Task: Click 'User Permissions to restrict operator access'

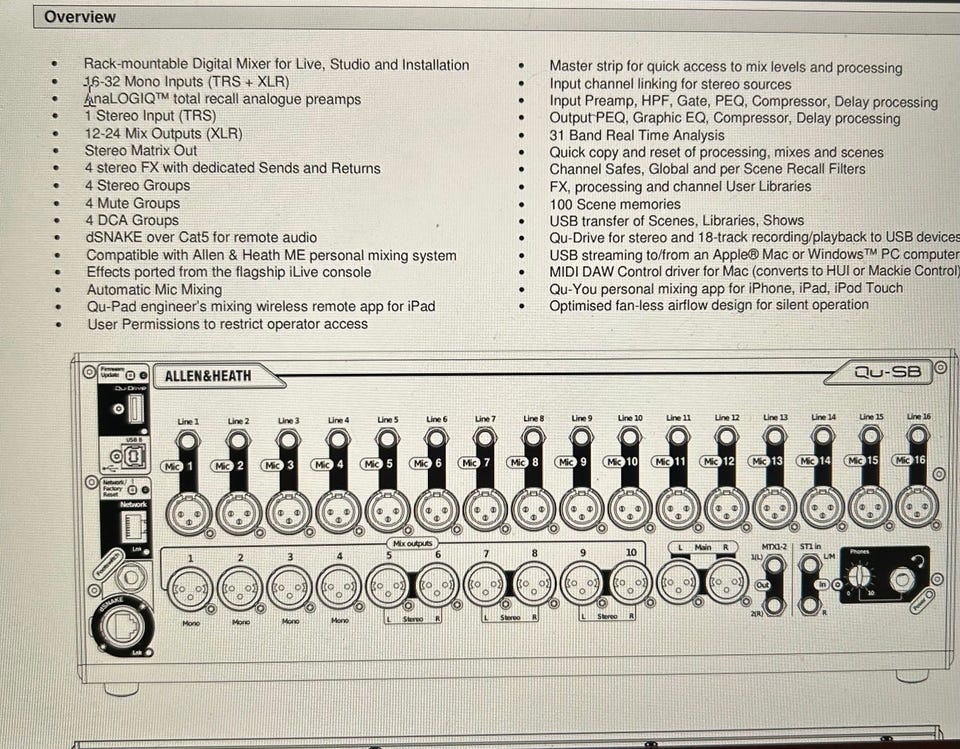Action: click(x=227, y=324)
